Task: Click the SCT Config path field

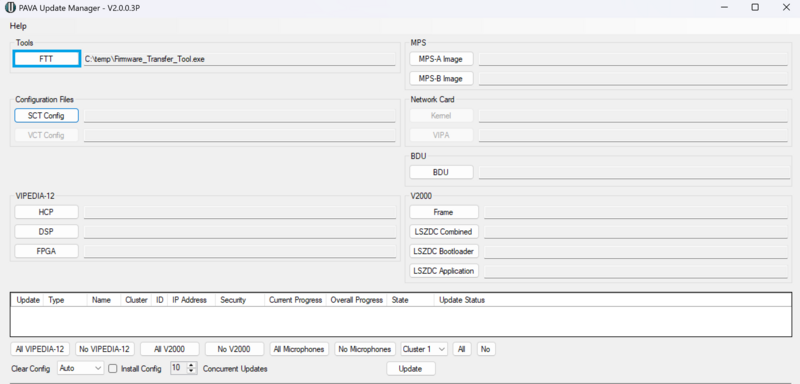Action: 240,116
